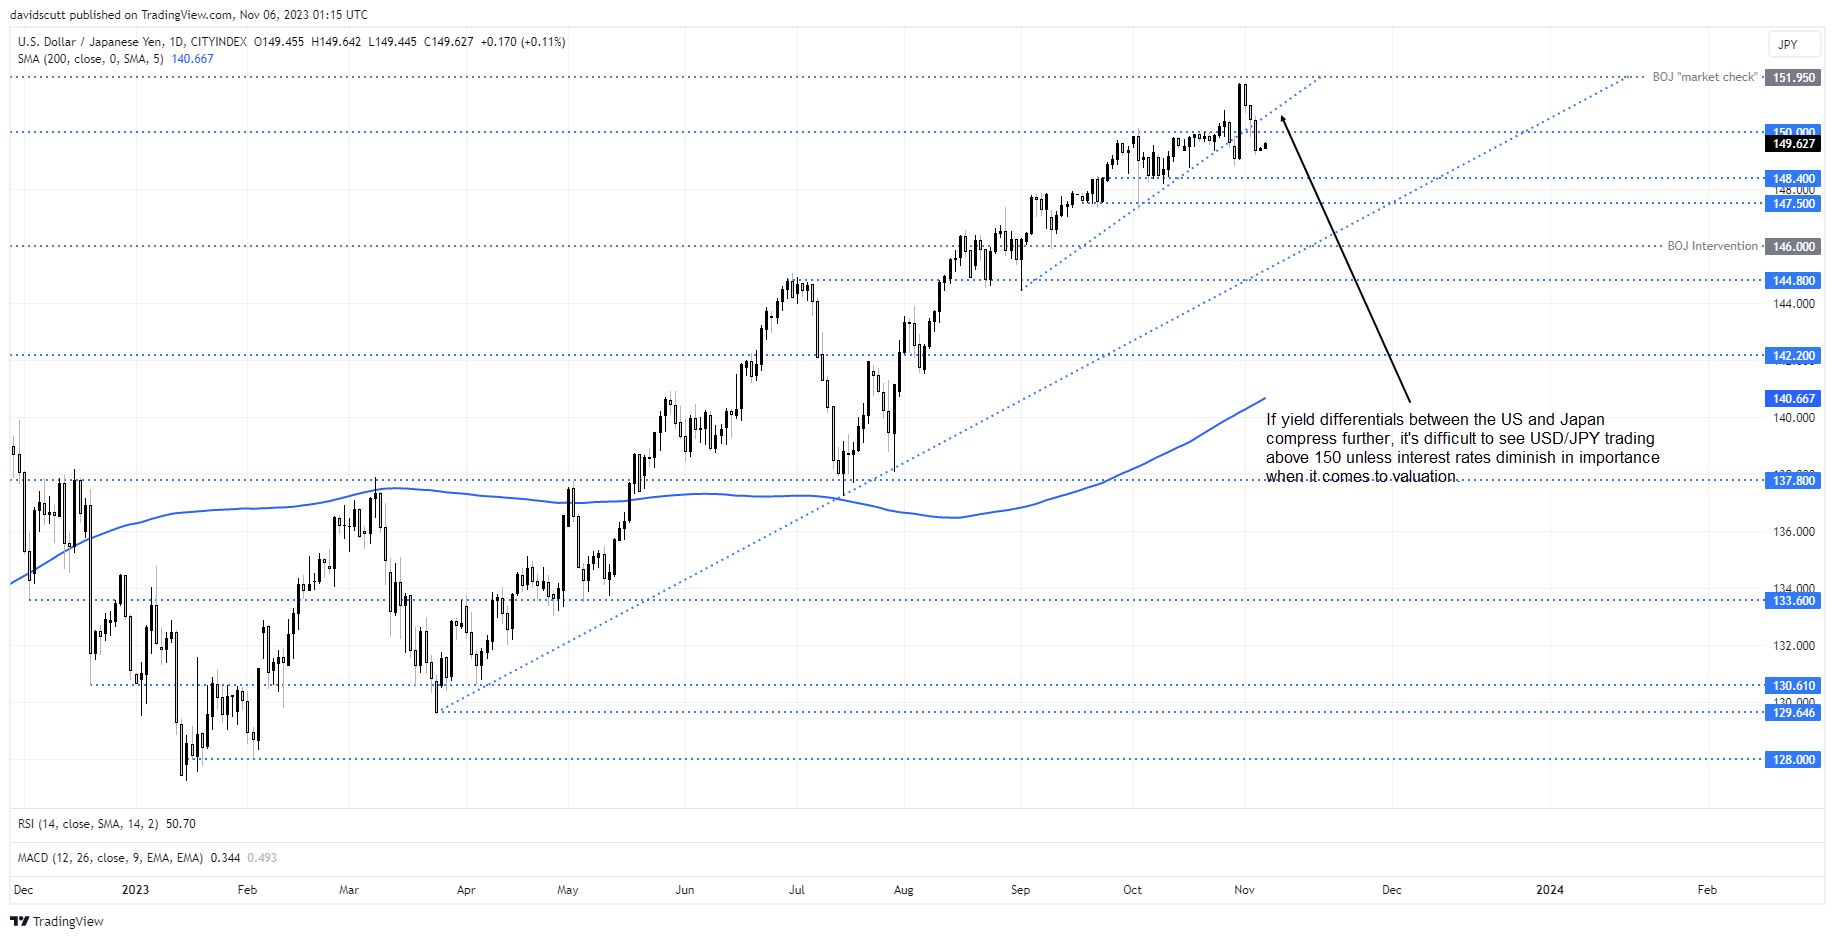This screenshot has height=939, width=1835.
Task: Click the 133.600 price level label
Action: pos(1793,601)
